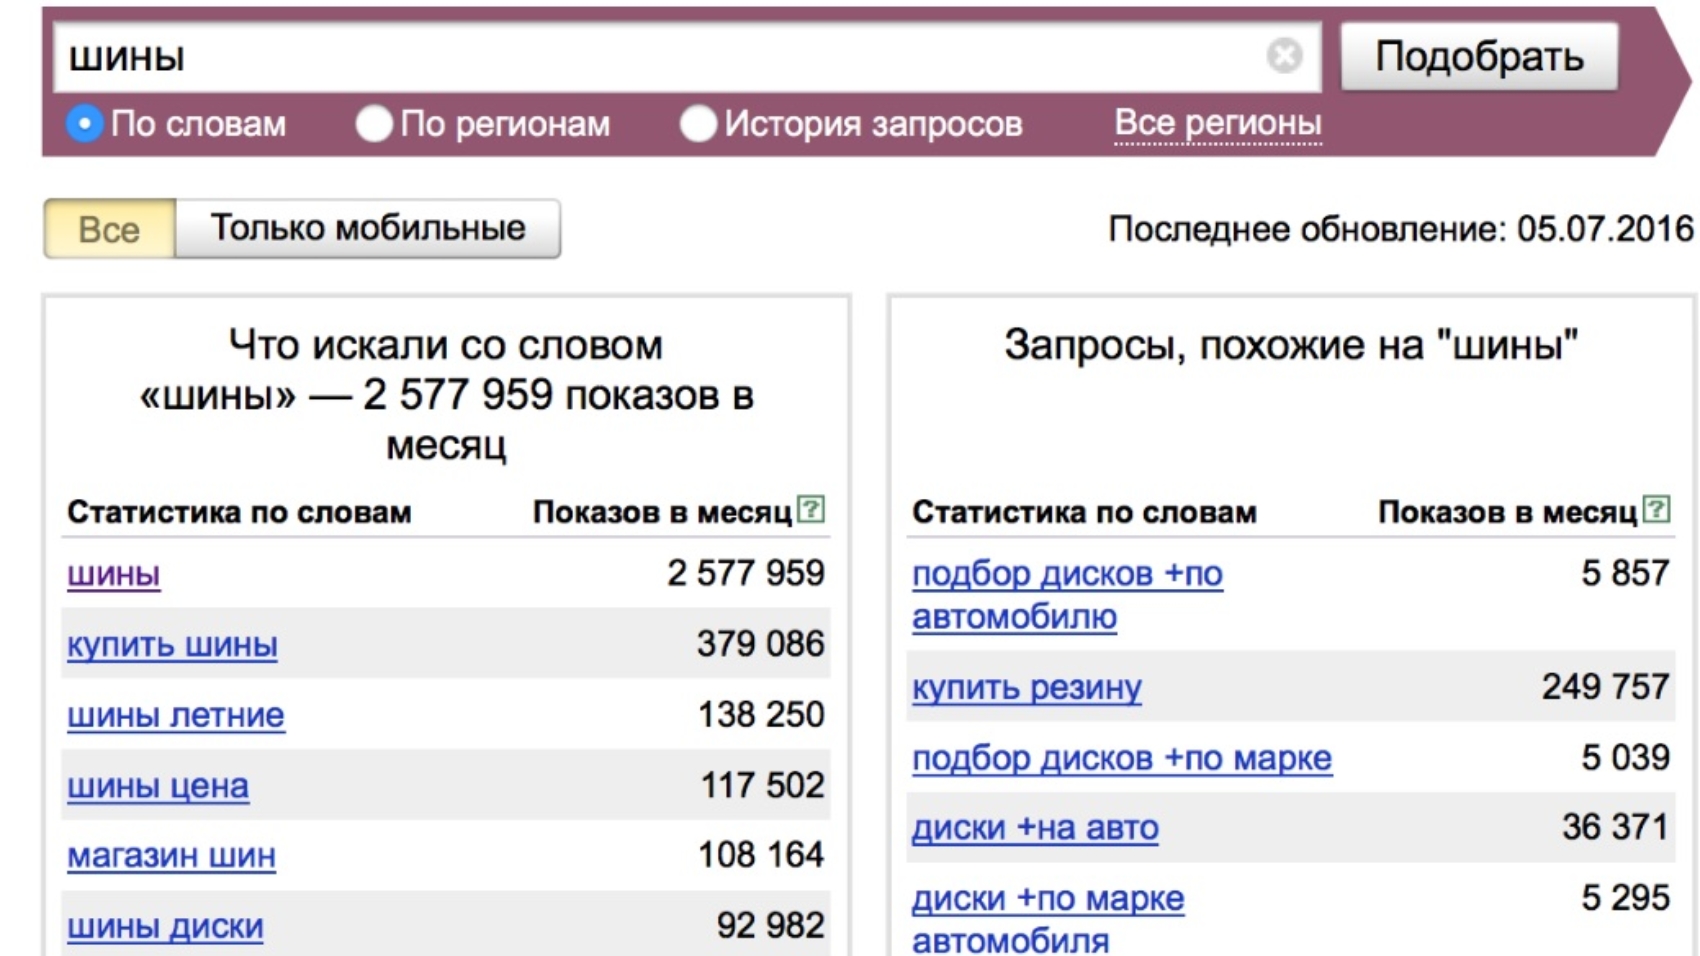Image resolution: width=1700 pixels, height=956 pixels.
Task: Click right 'Показов в месяц' column header
Action: (x=1507, y=512)
